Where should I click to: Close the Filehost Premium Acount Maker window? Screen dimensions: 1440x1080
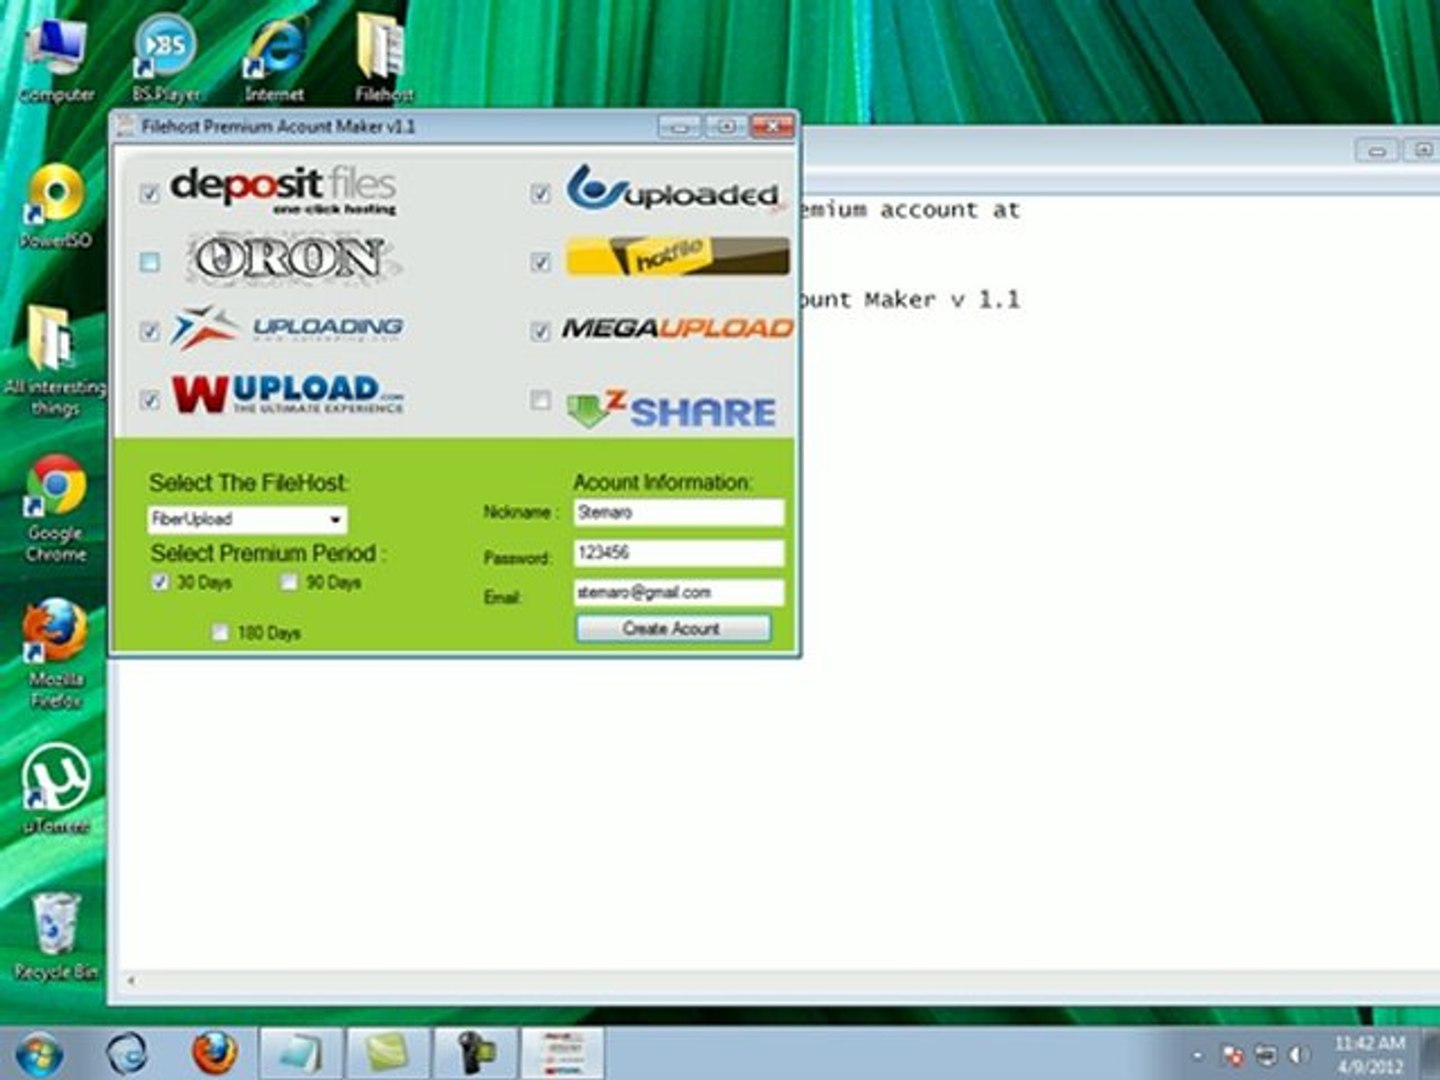point(772,127)
